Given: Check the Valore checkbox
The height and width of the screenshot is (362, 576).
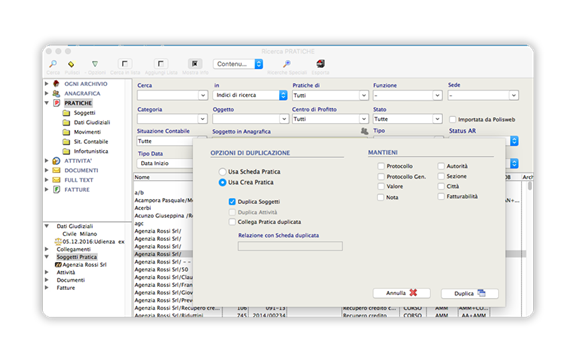Looking at the screenshot, I should tap(381, 186).
